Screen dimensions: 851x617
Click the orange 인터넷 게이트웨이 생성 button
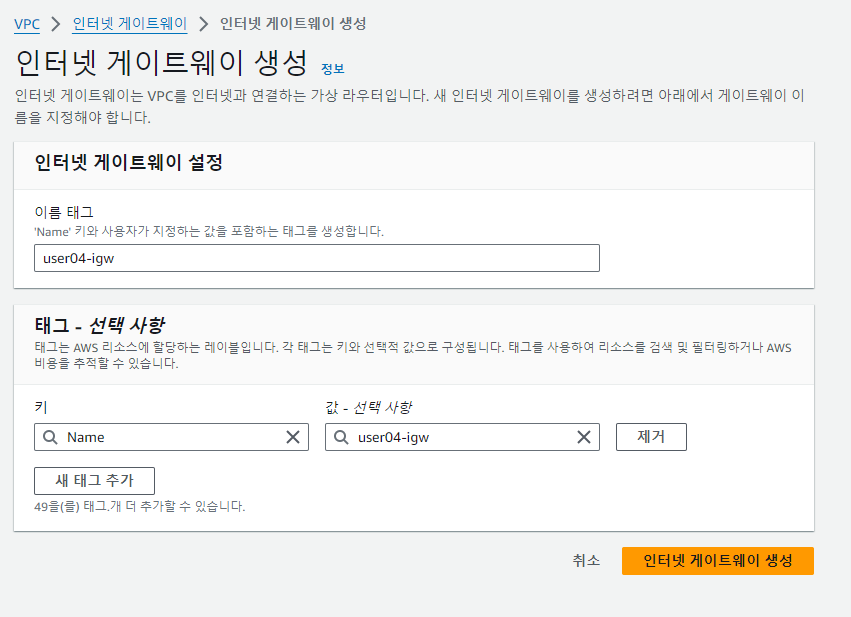tap(717, 561)
